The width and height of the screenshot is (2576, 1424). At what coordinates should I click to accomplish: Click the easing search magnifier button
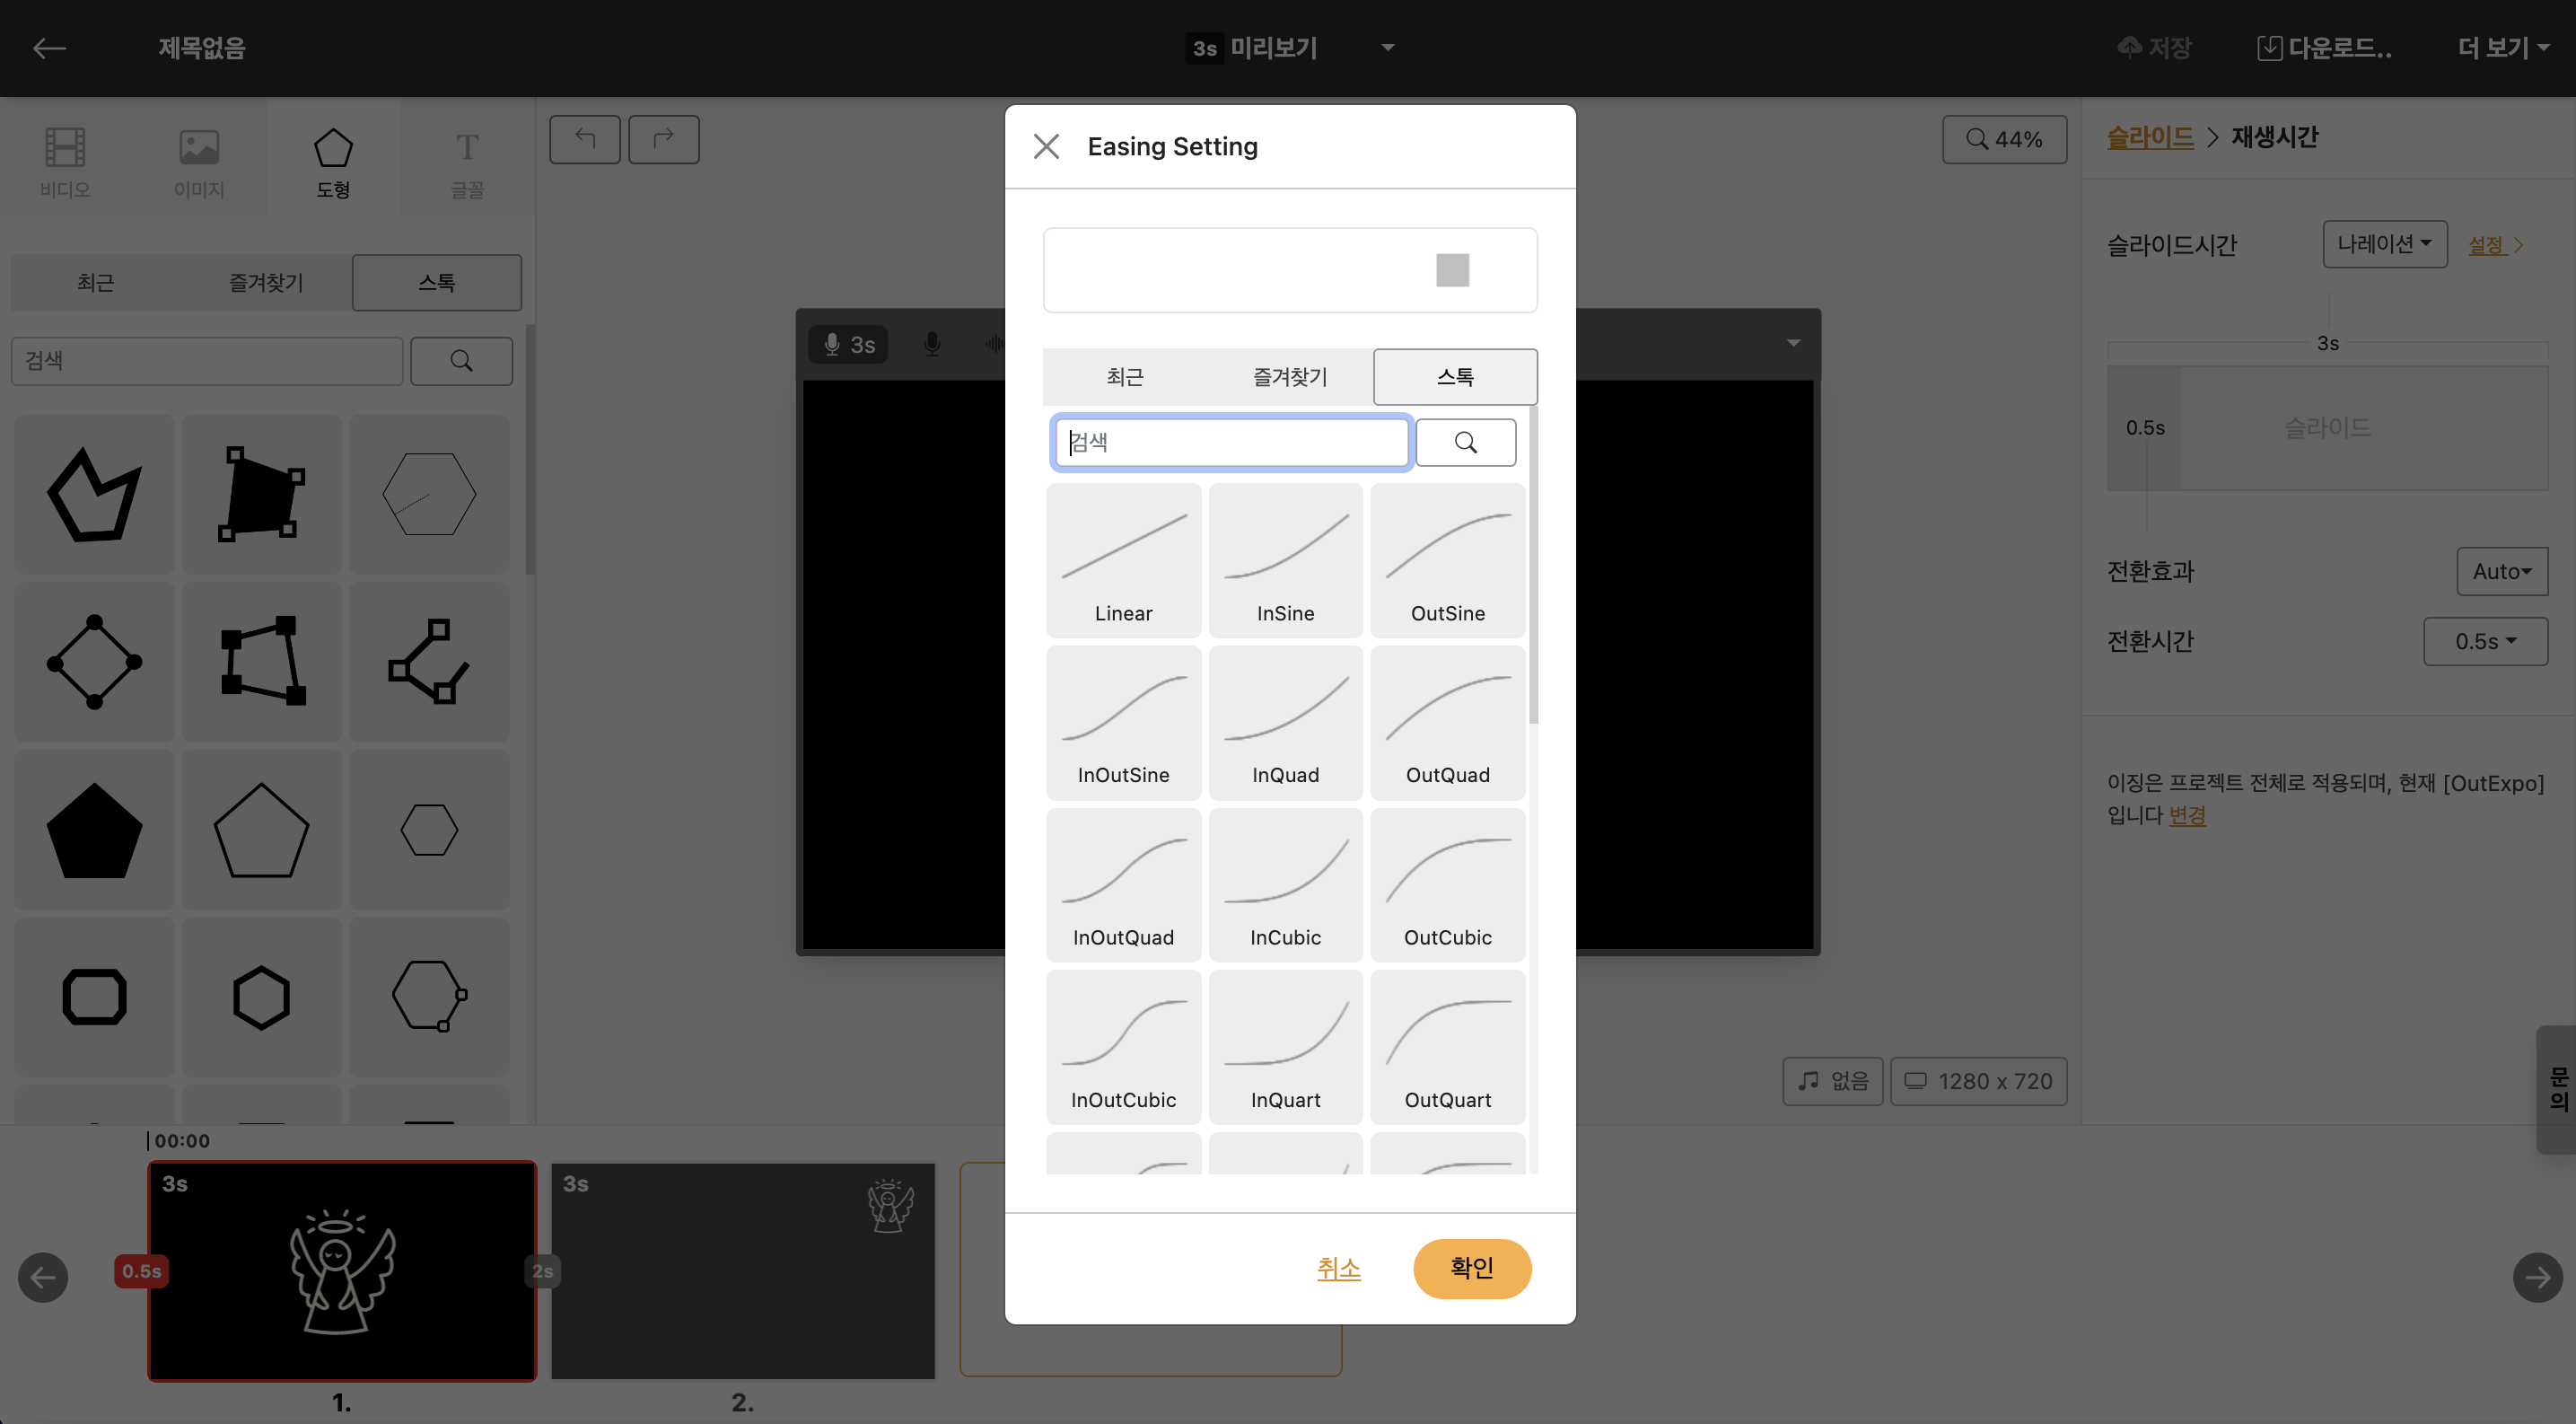[1465, 442]
